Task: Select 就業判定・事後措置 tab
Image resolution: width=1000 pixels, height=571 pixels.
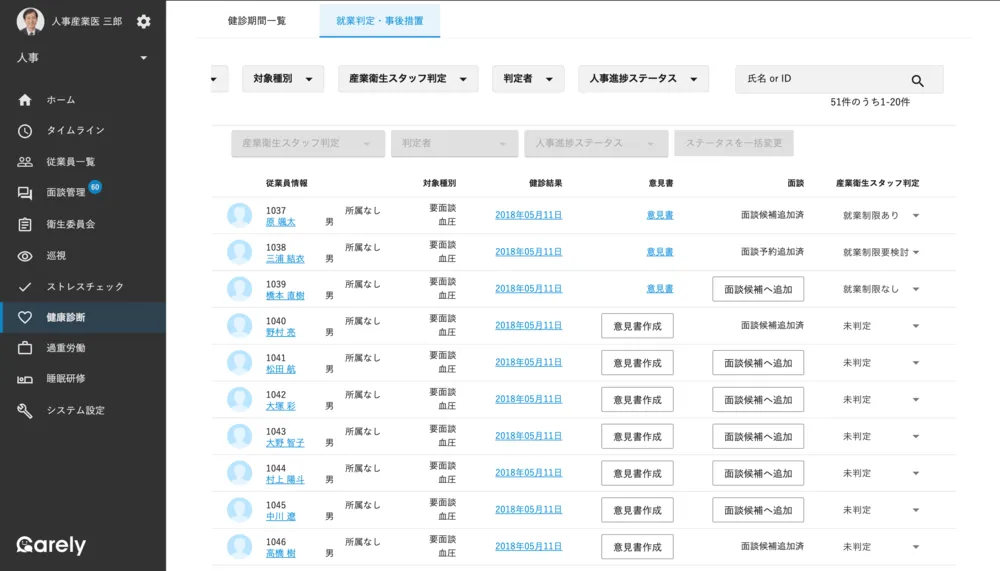Action: click(379, 21)
